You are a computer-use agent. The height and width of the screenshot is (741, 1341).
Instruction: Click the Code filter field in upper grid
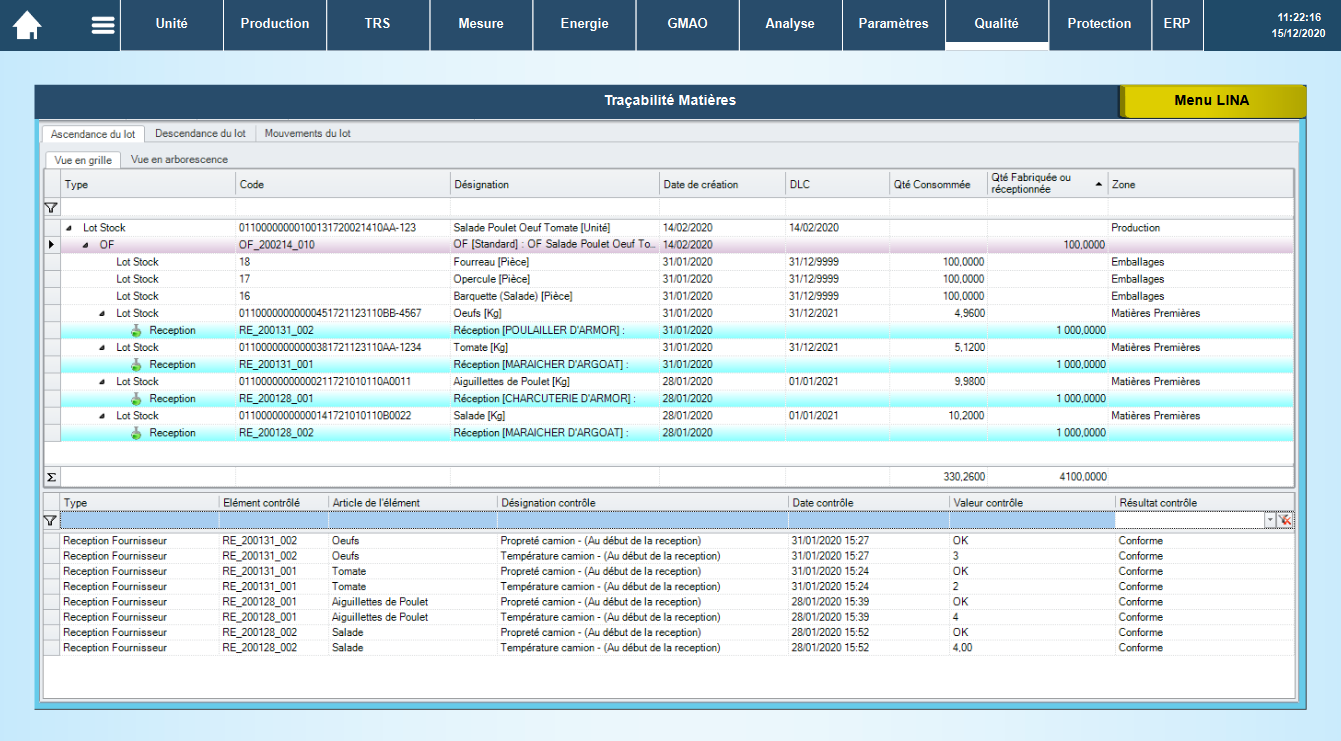coord(343,208)
